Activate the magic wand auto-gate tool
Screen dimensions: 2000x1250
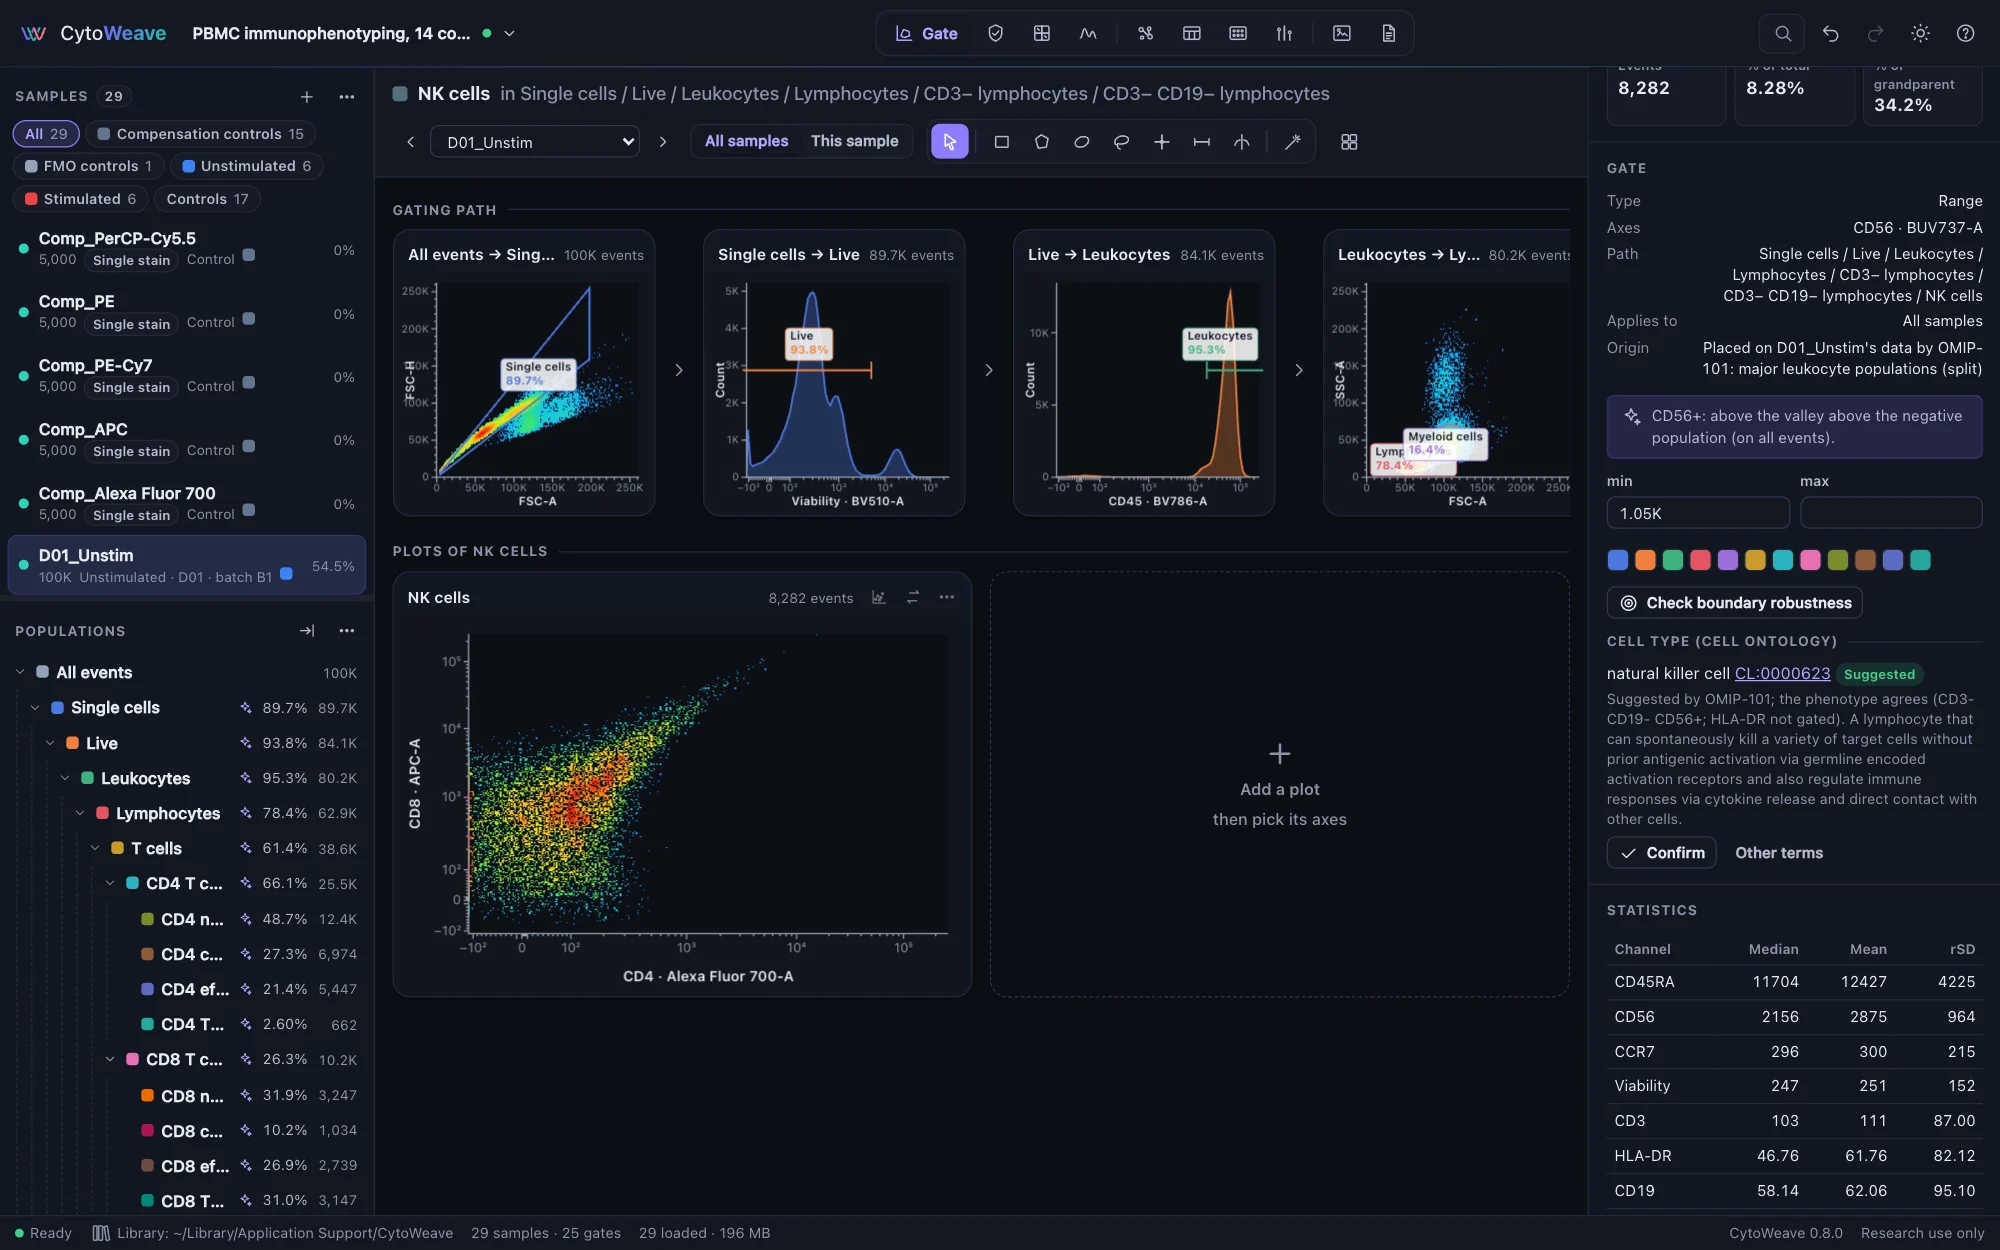[1292, 142]
